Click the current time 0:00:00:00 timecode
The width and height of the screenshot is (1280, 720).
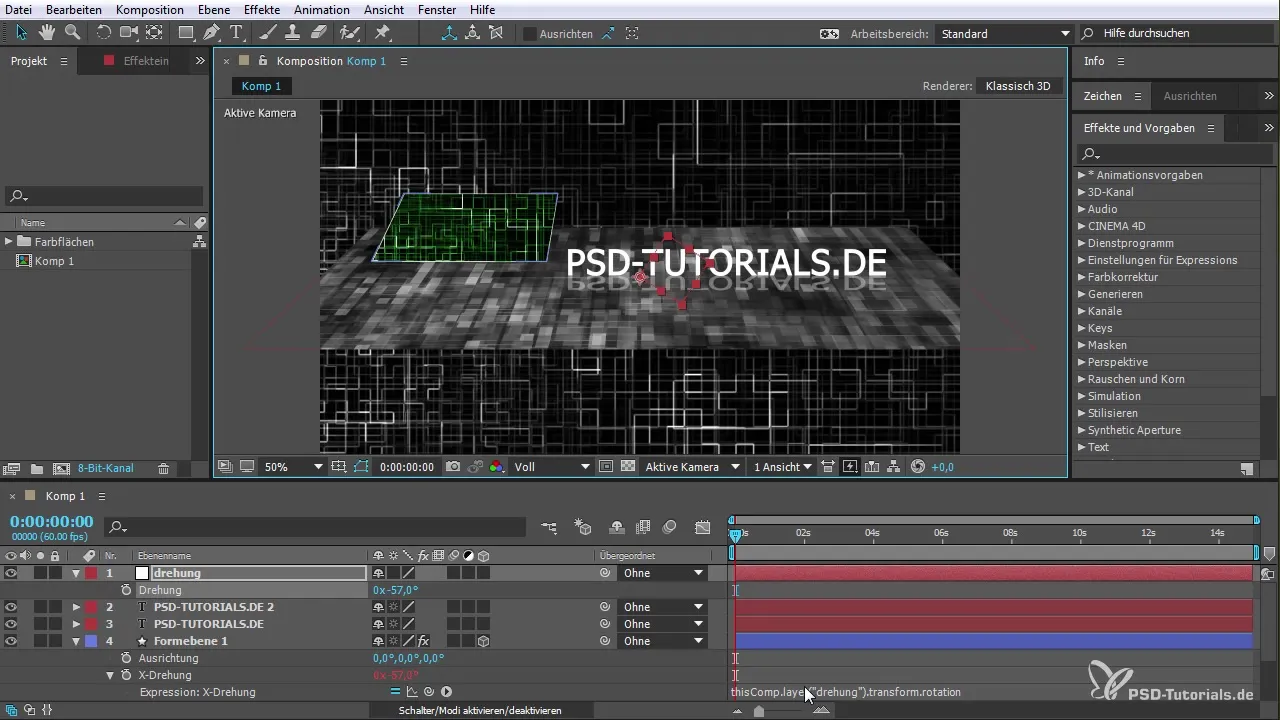click(51, 522)
